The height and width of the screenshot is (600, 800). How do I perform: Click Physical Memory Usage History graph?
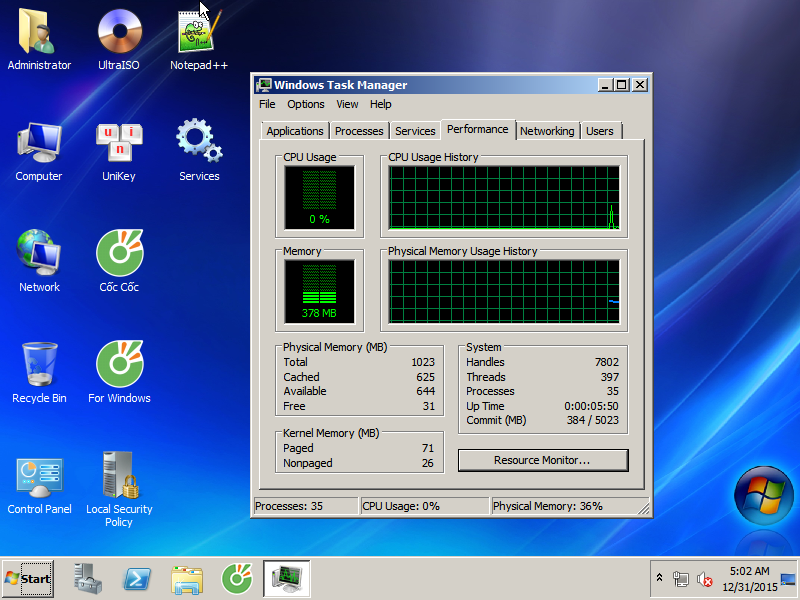point(504,291)
